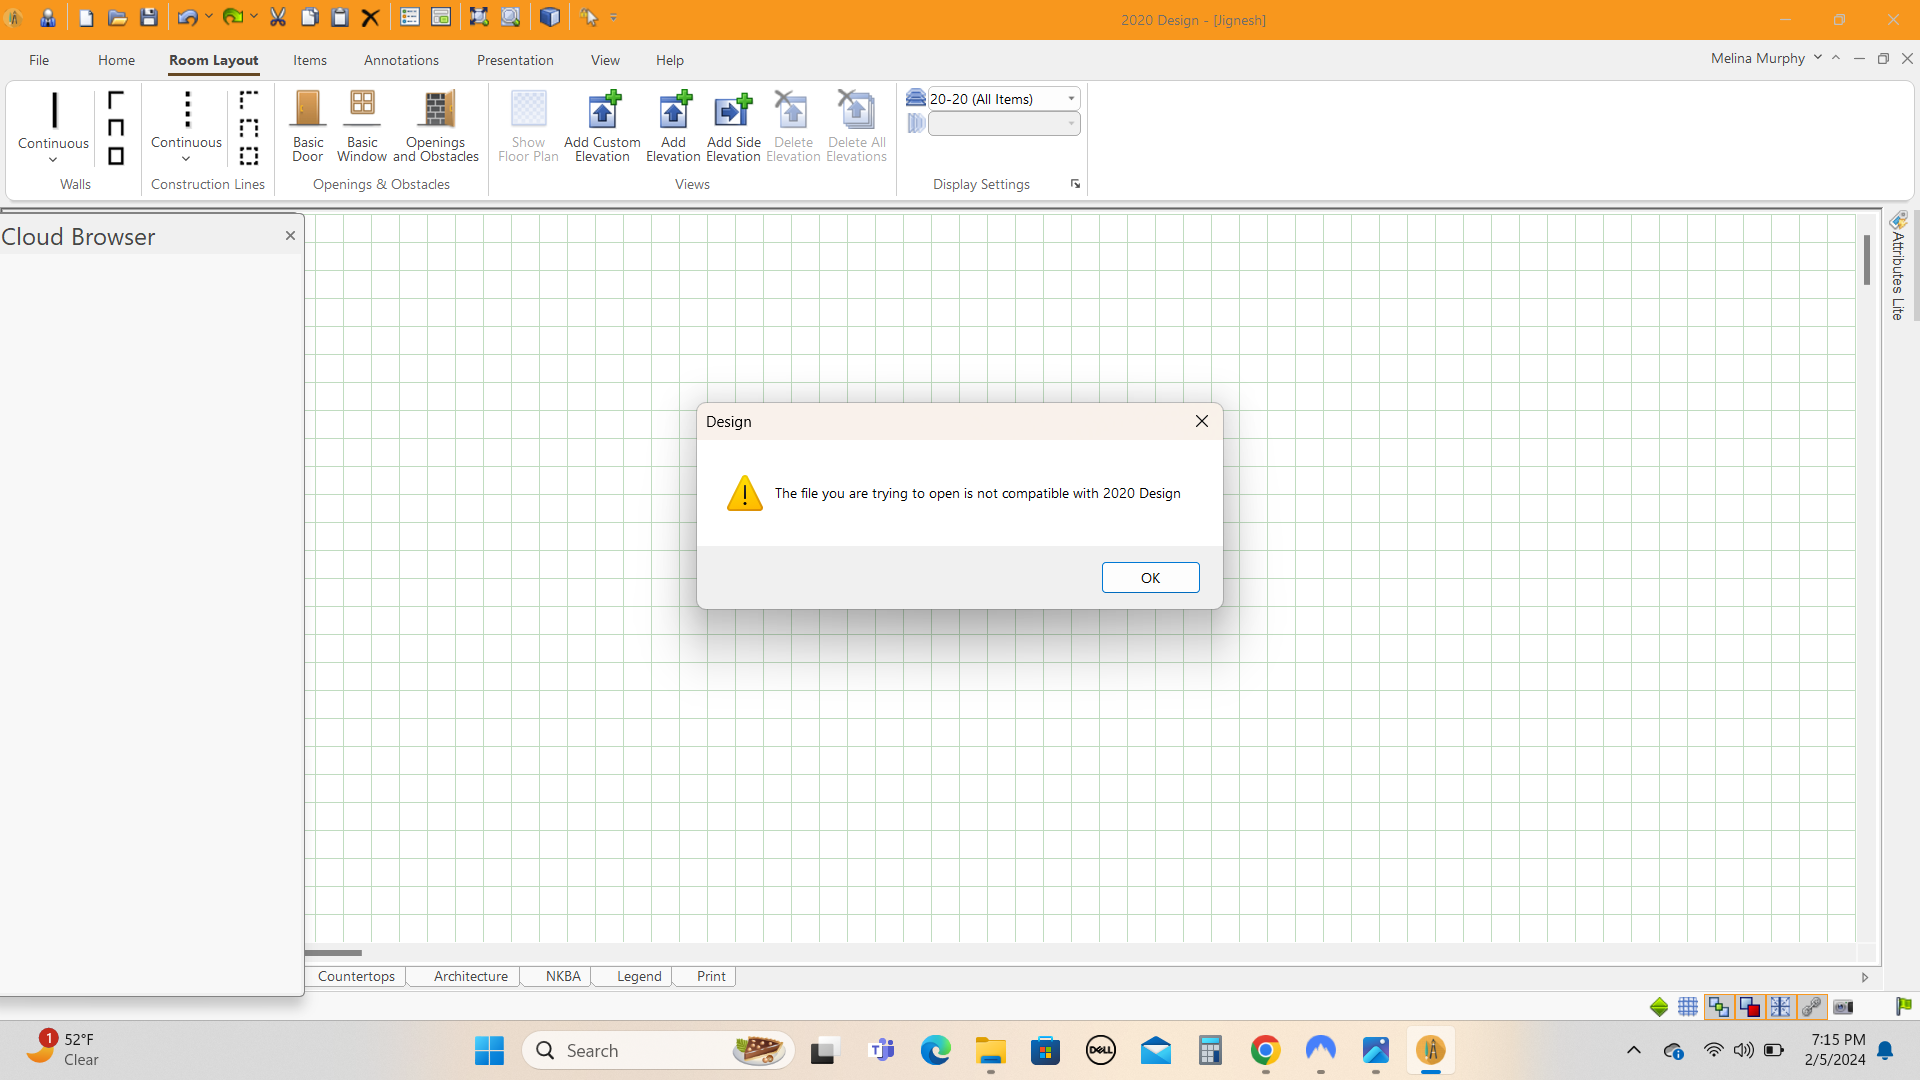Select the Basic Window tool
The height and width of the screenshot is (1080, 1920).
(x=362, y=111)
